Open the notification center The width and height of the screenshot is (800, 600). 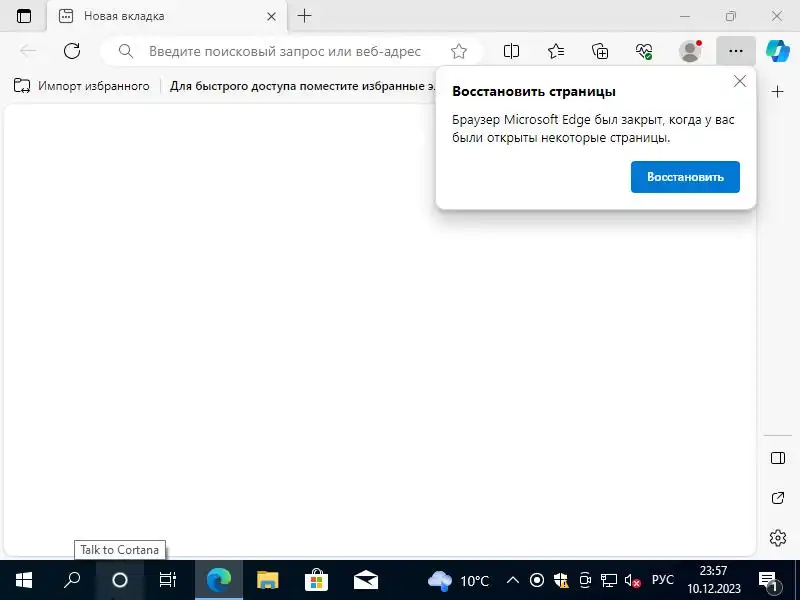coord(768,580)
